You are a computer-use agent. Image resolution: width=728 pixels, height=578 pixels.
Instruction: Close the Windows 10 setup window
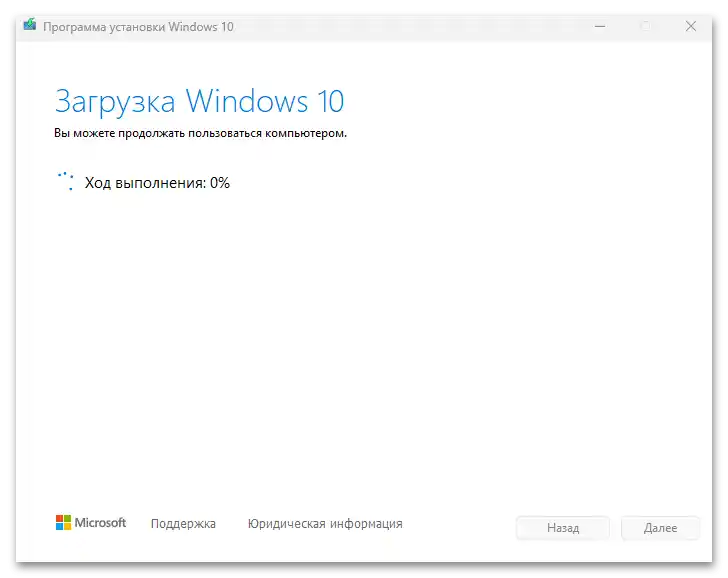[x=691, y=26]
